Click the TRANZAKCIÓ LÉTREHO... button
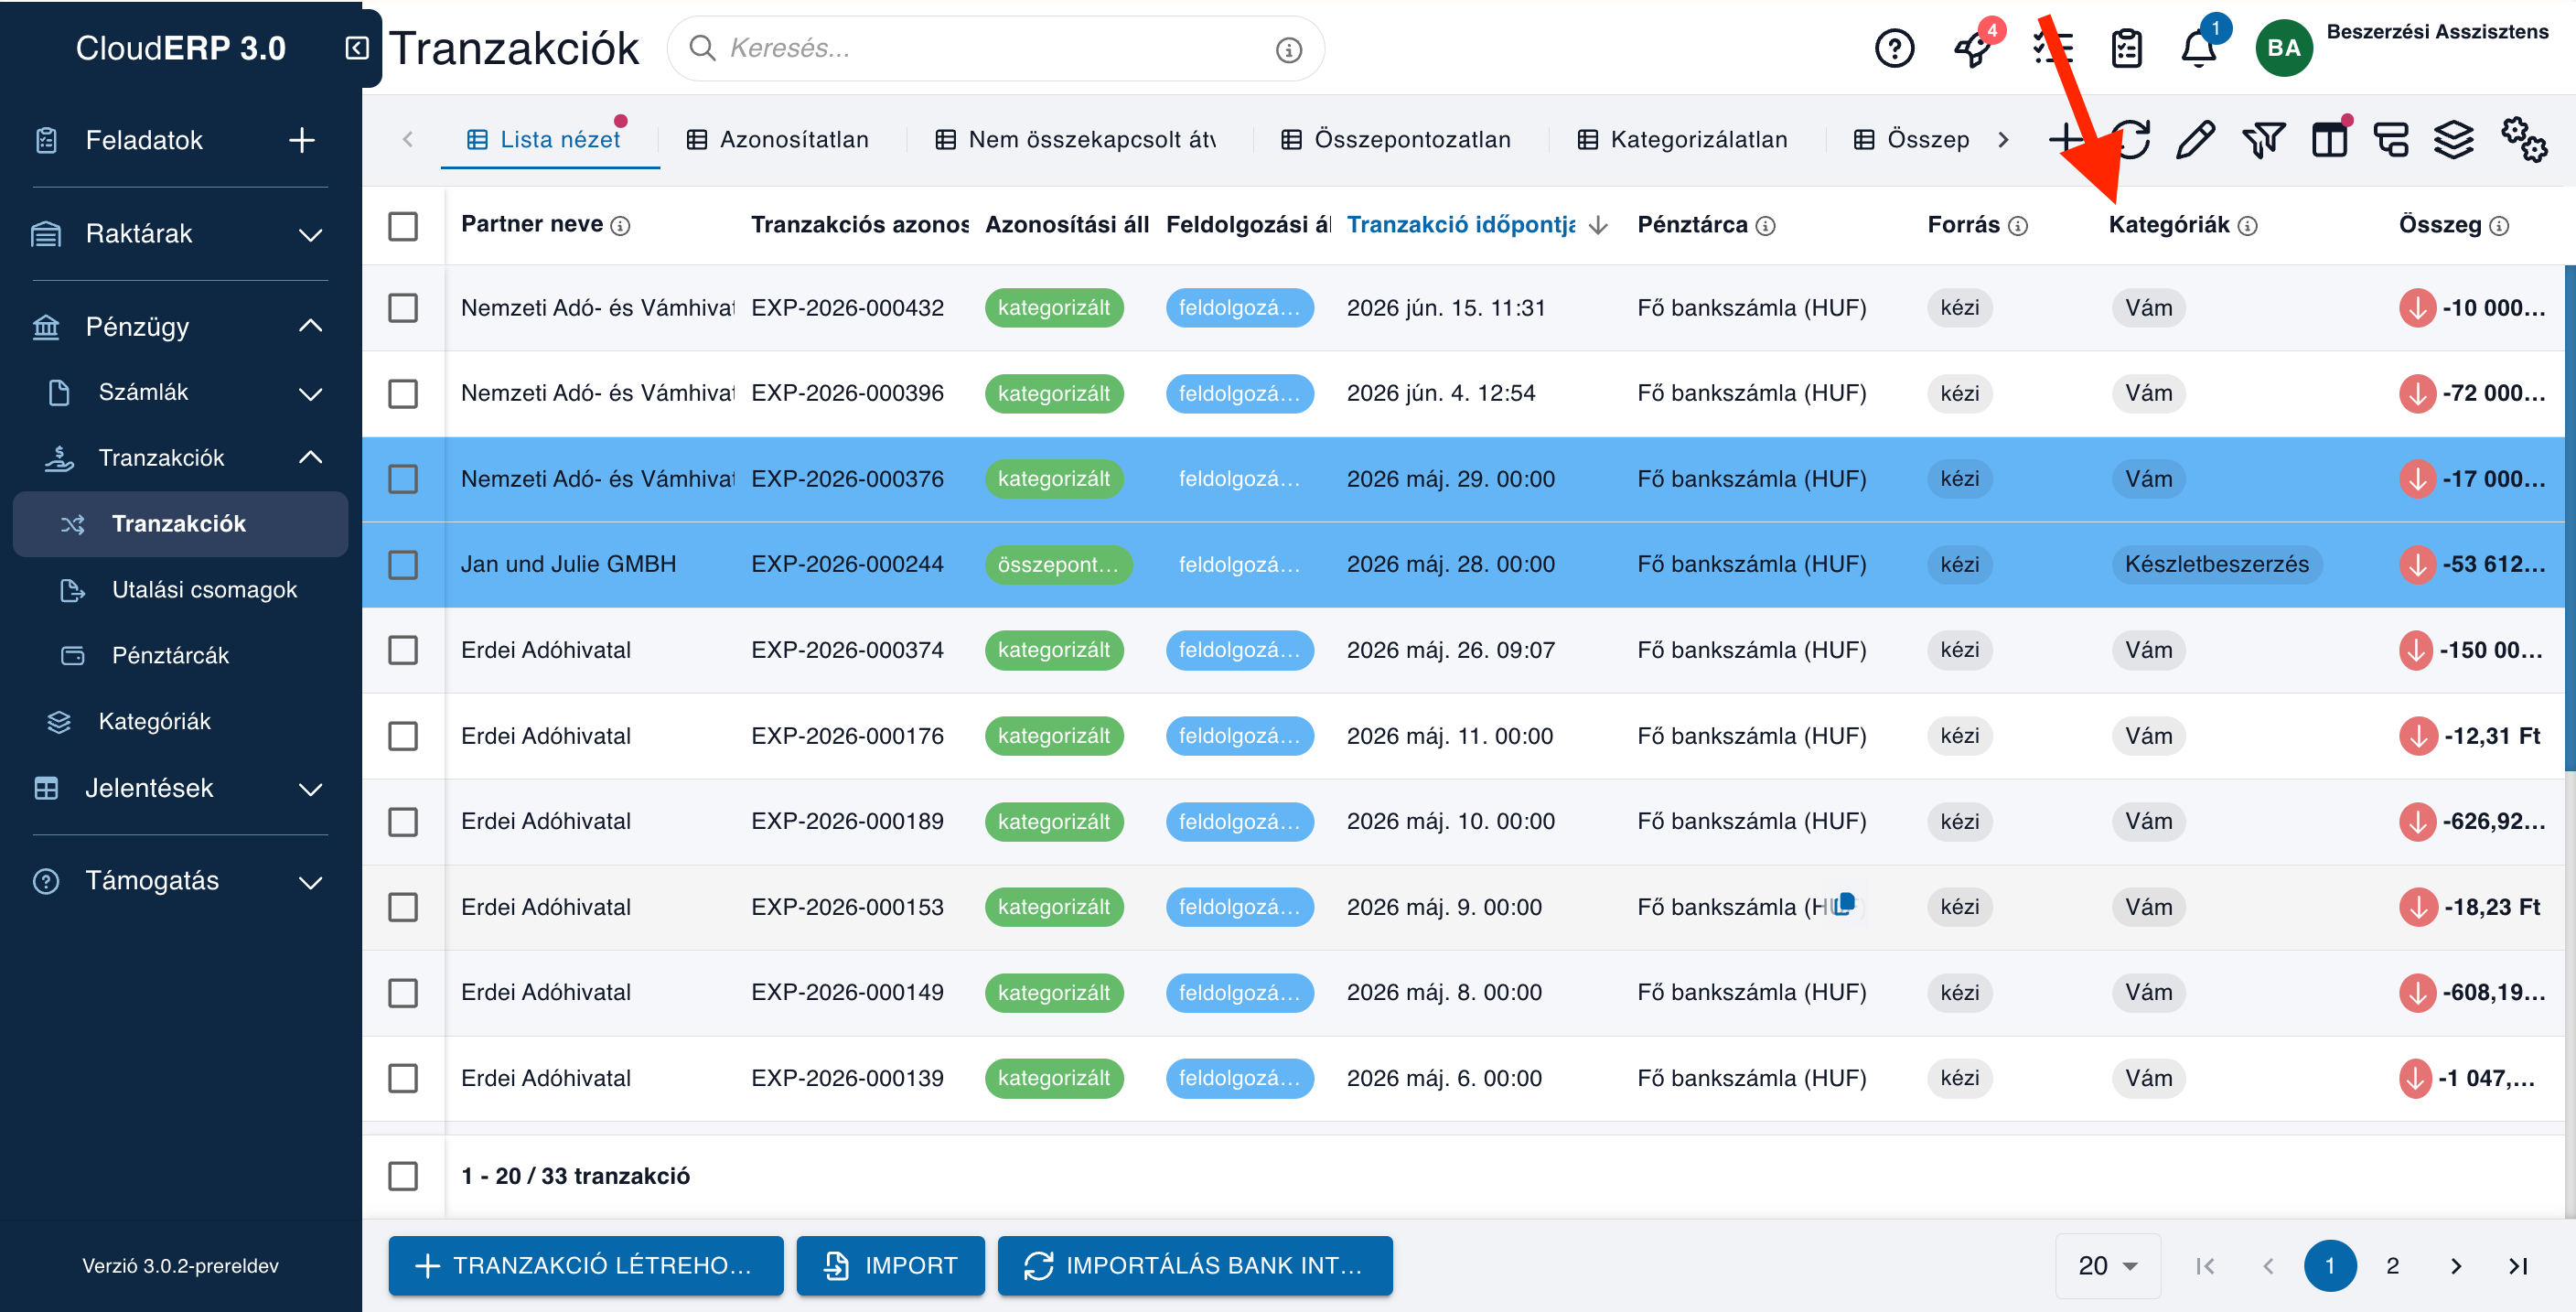2576x1312 pixels. tap(586, 1266)
